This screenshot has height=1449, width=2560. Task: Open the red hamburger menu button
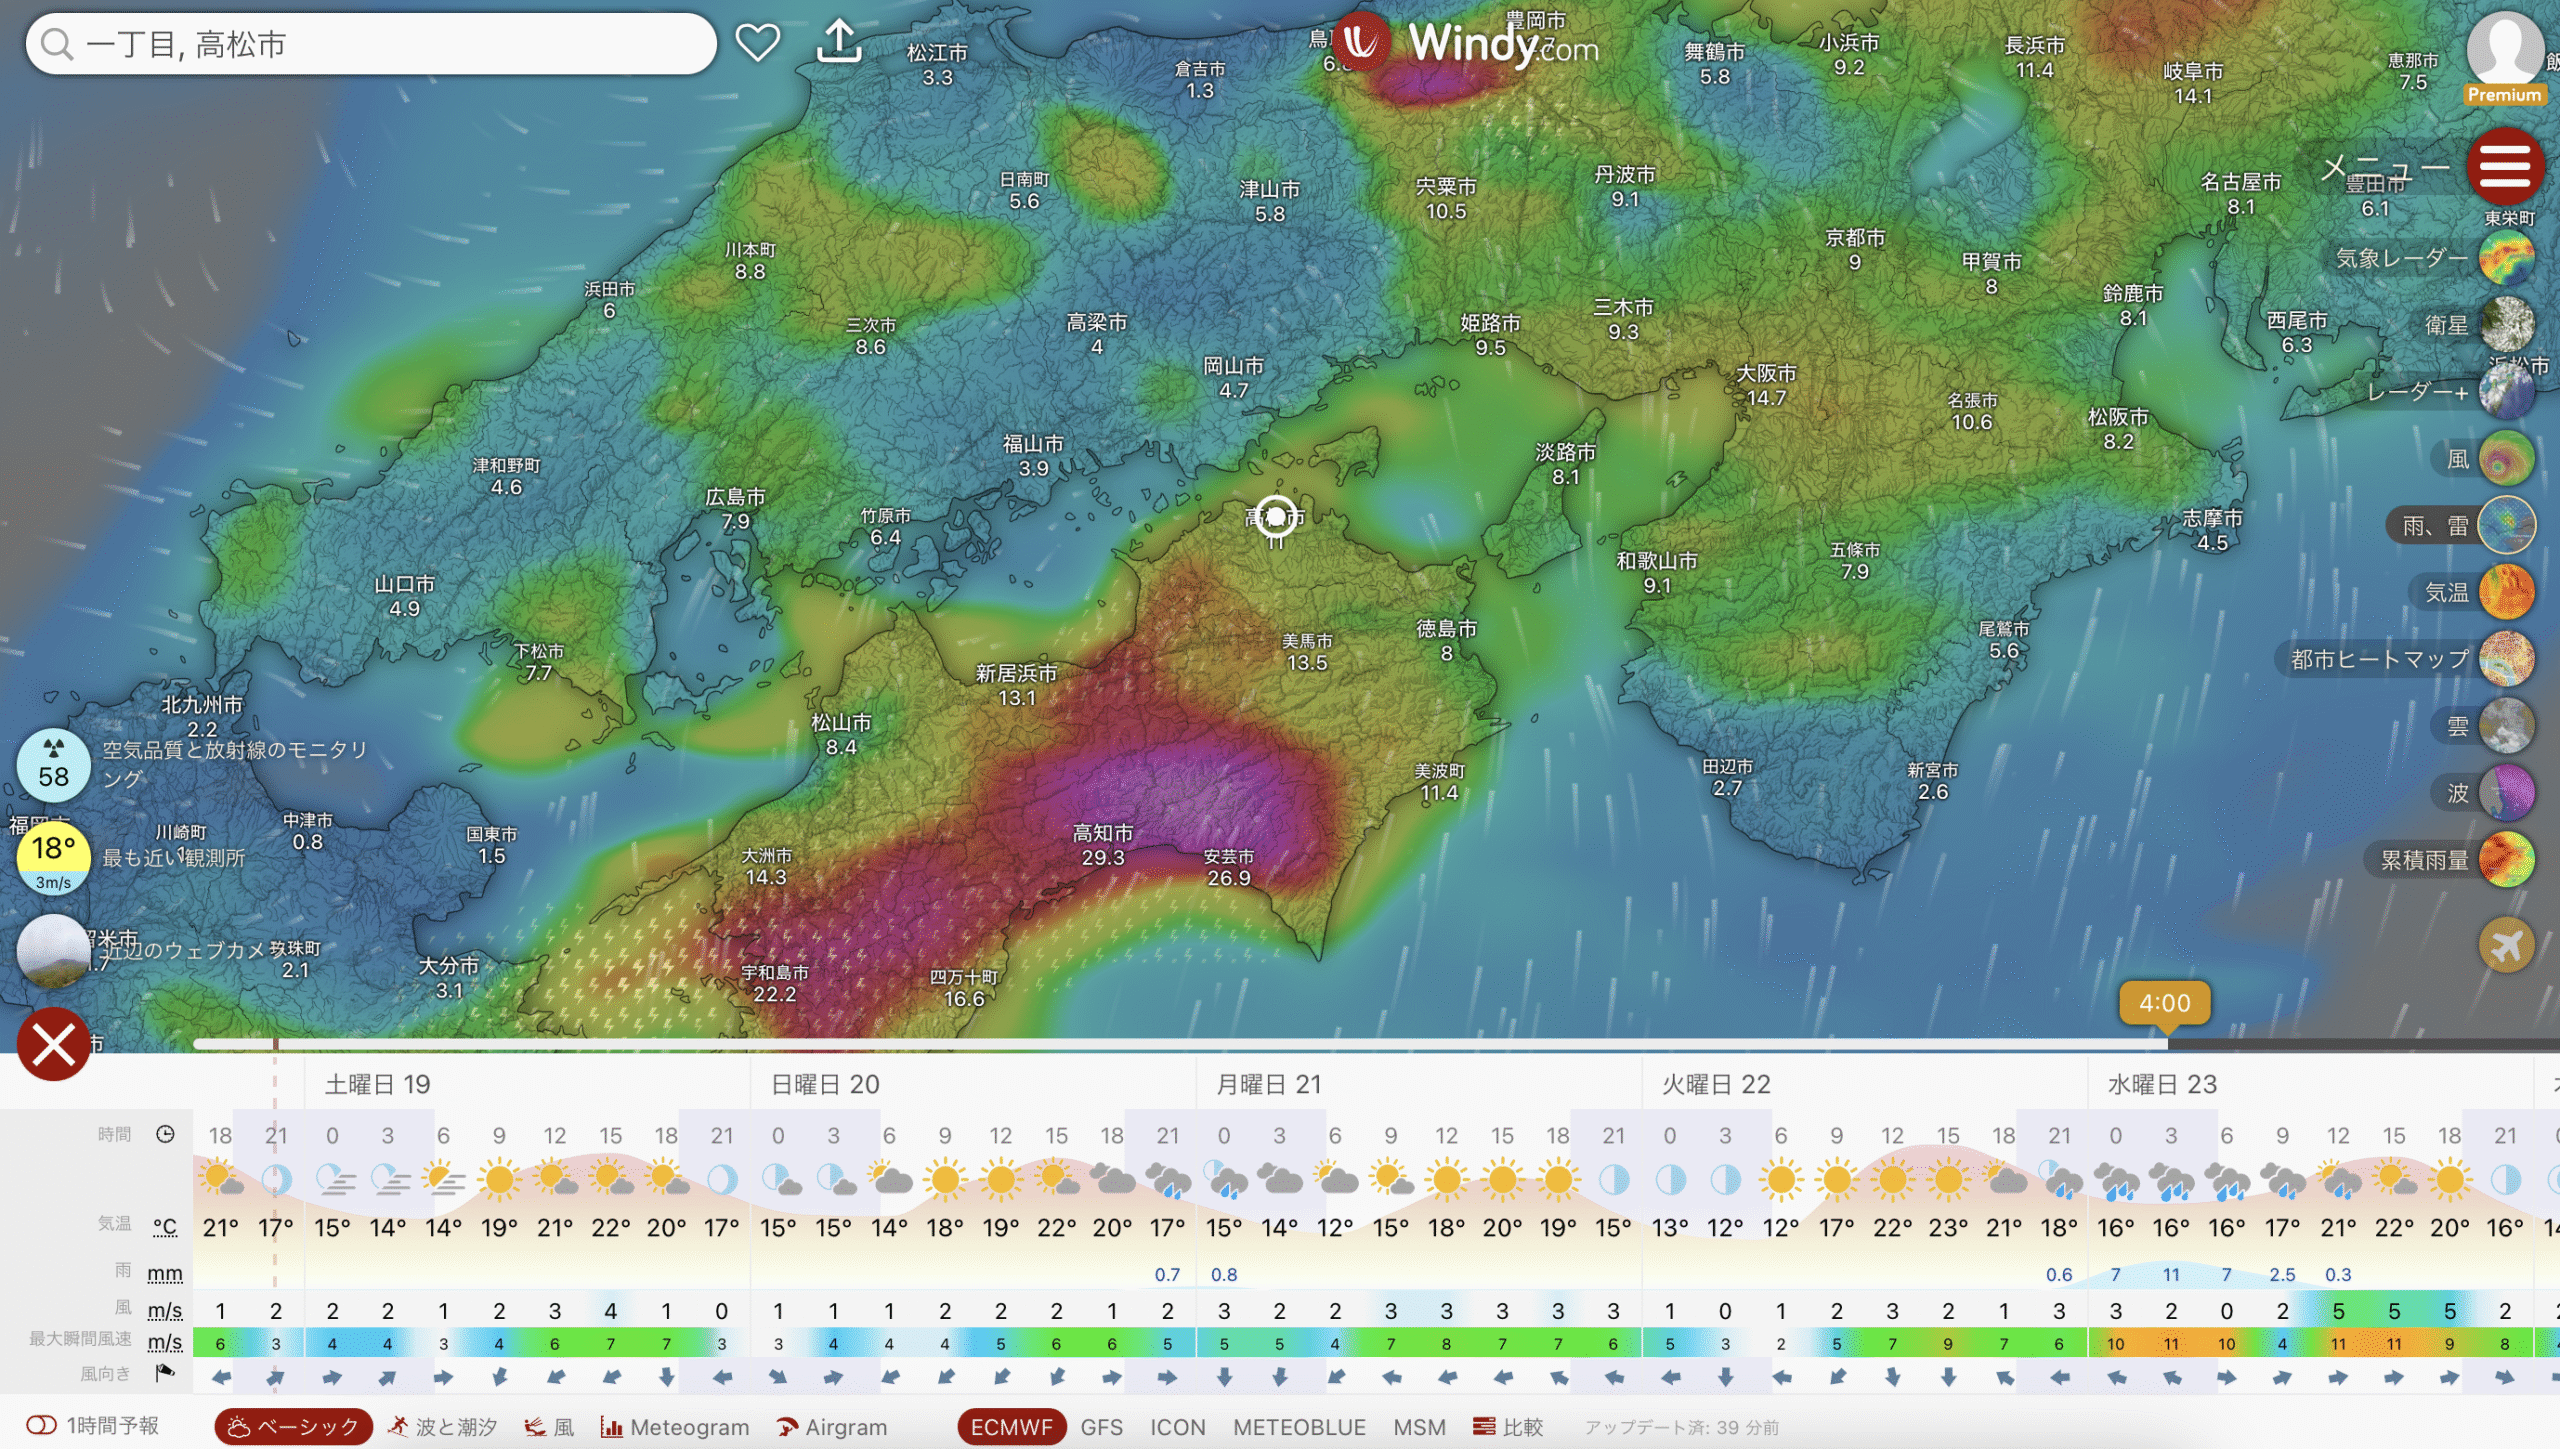tap(2504, 166)
